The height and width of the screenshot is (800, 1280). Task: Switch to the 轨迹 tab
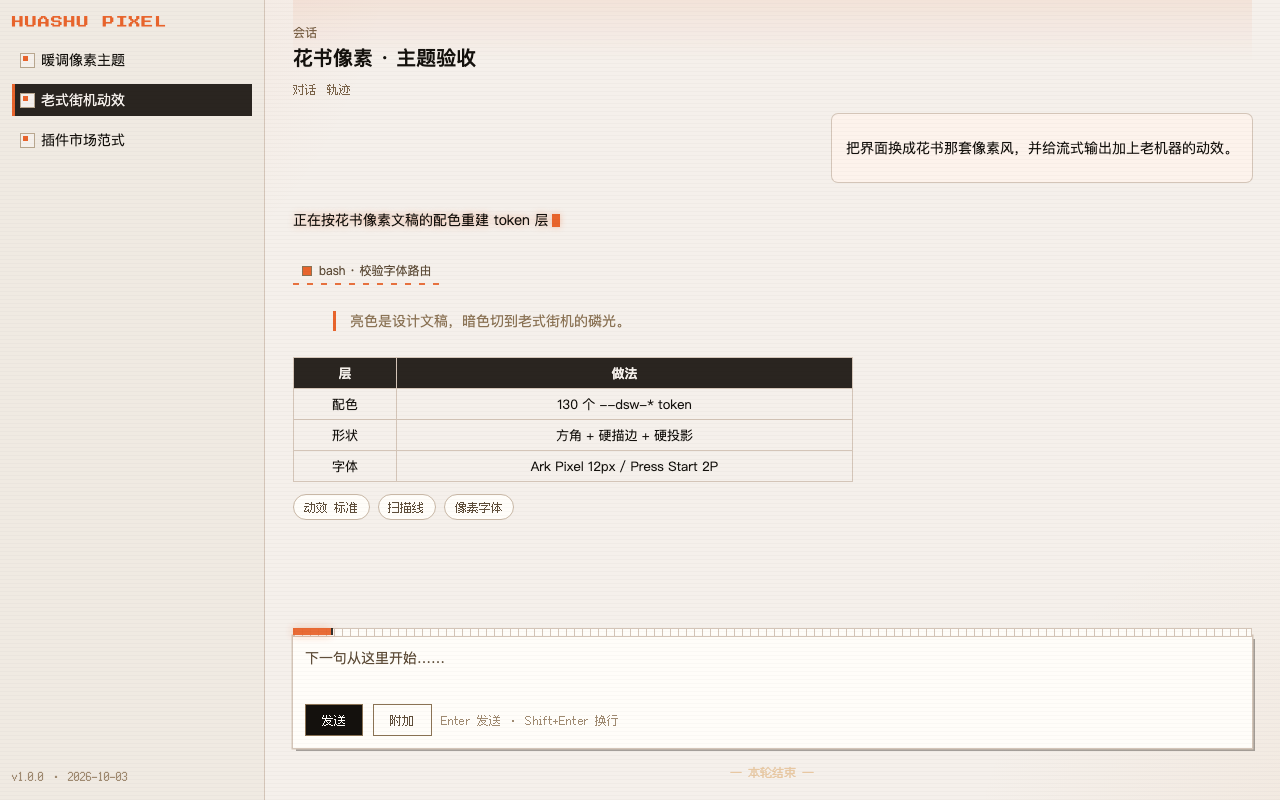click(x=338, y=90)
